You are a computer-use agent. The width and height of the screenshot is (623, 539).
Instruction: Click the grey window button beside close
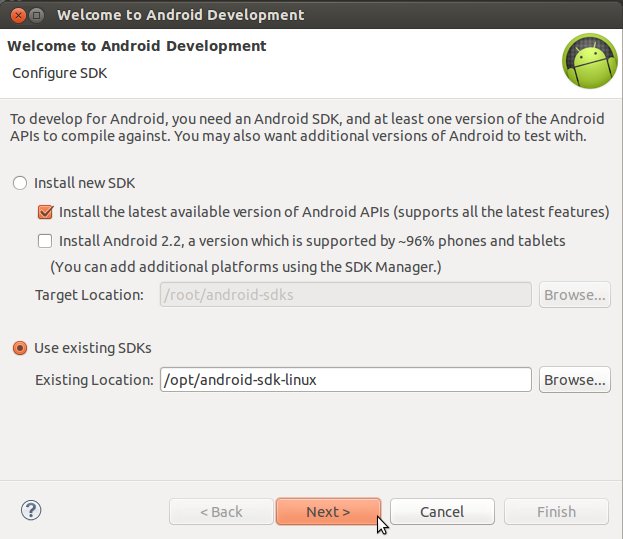point(37,15)
